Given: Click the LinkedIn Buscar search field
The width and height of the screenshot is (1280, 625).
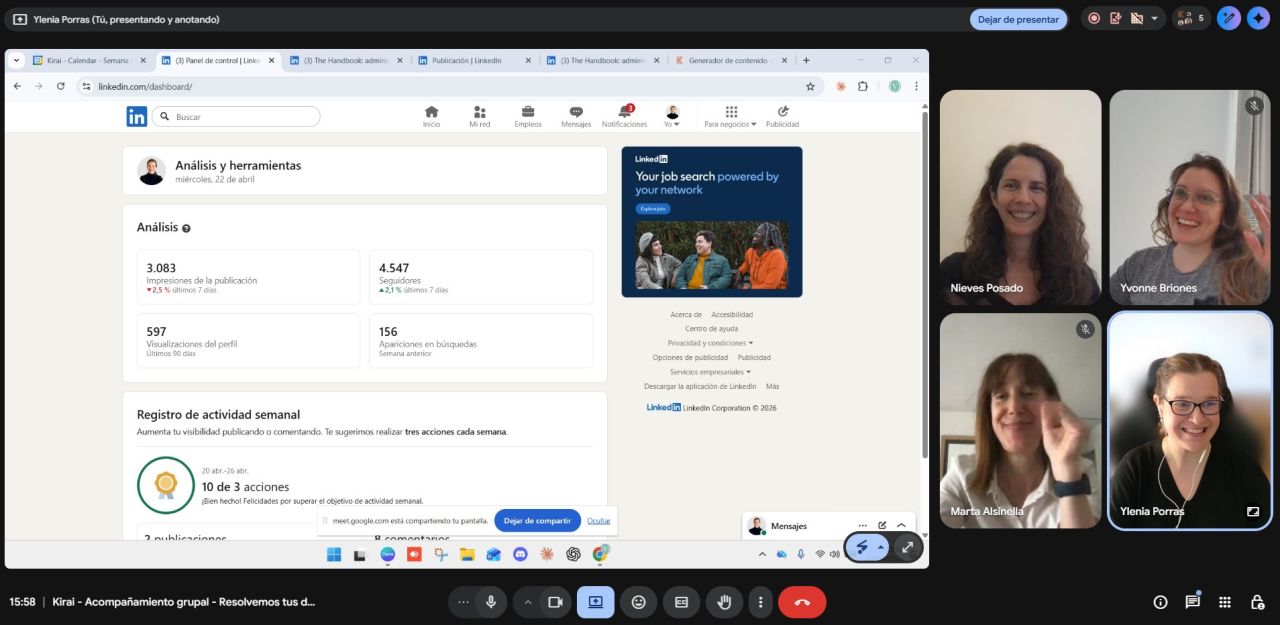Looking at the screenshot, I should tap(236, 117).
